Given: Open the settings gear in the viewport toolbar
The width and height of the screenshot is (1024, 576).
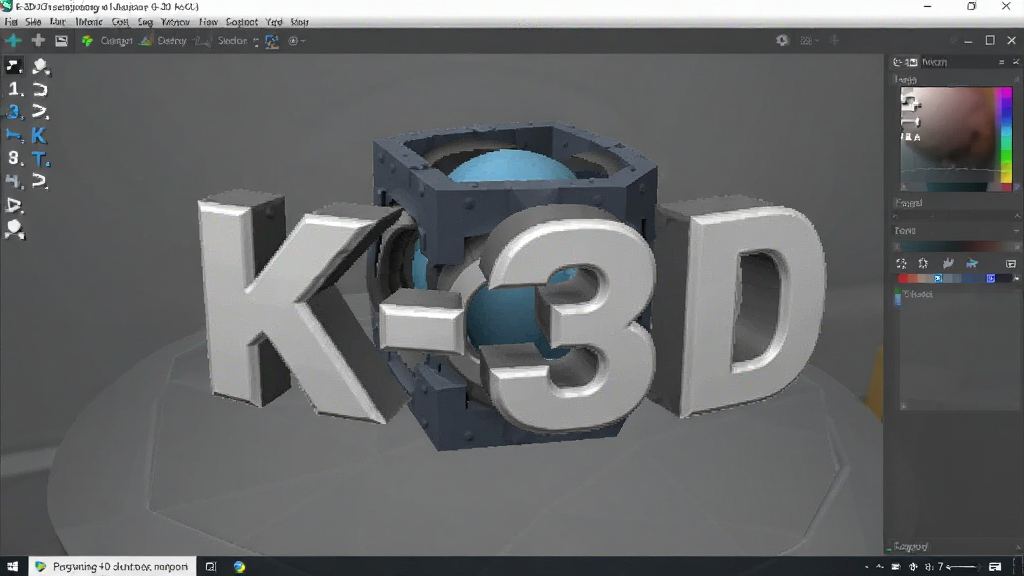Looking at the screenshot, I should (x=782, y=40).
